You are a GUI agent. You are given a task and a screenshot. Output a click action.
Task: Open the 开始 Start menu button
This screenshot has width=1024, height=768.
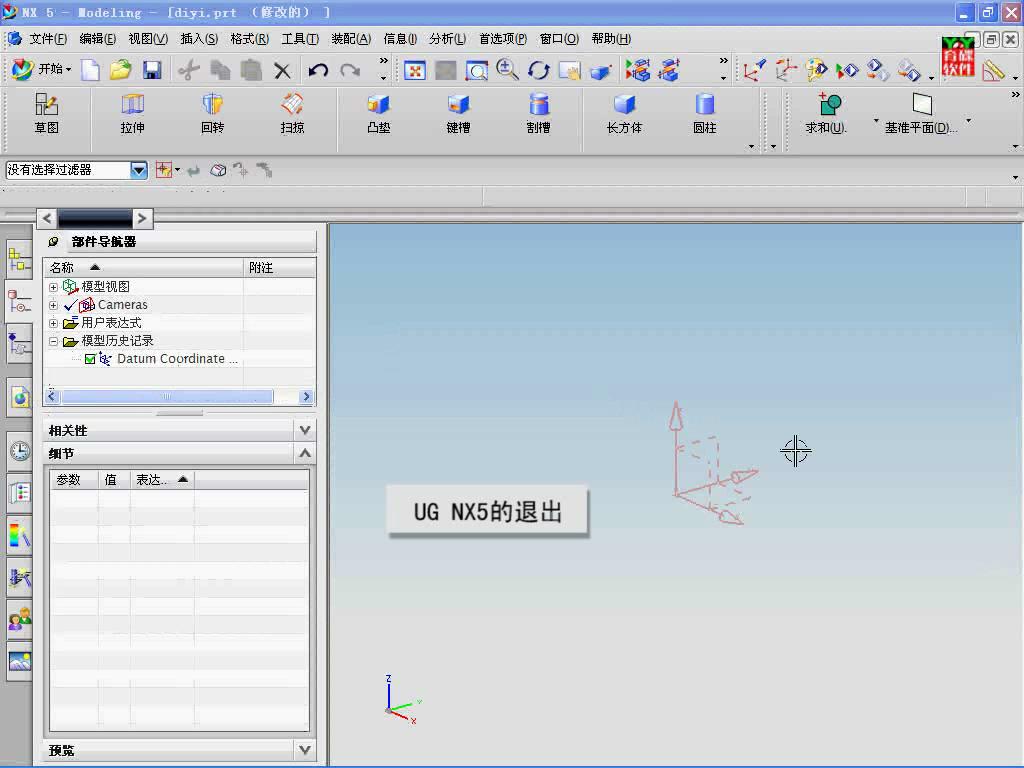point(42,69)
